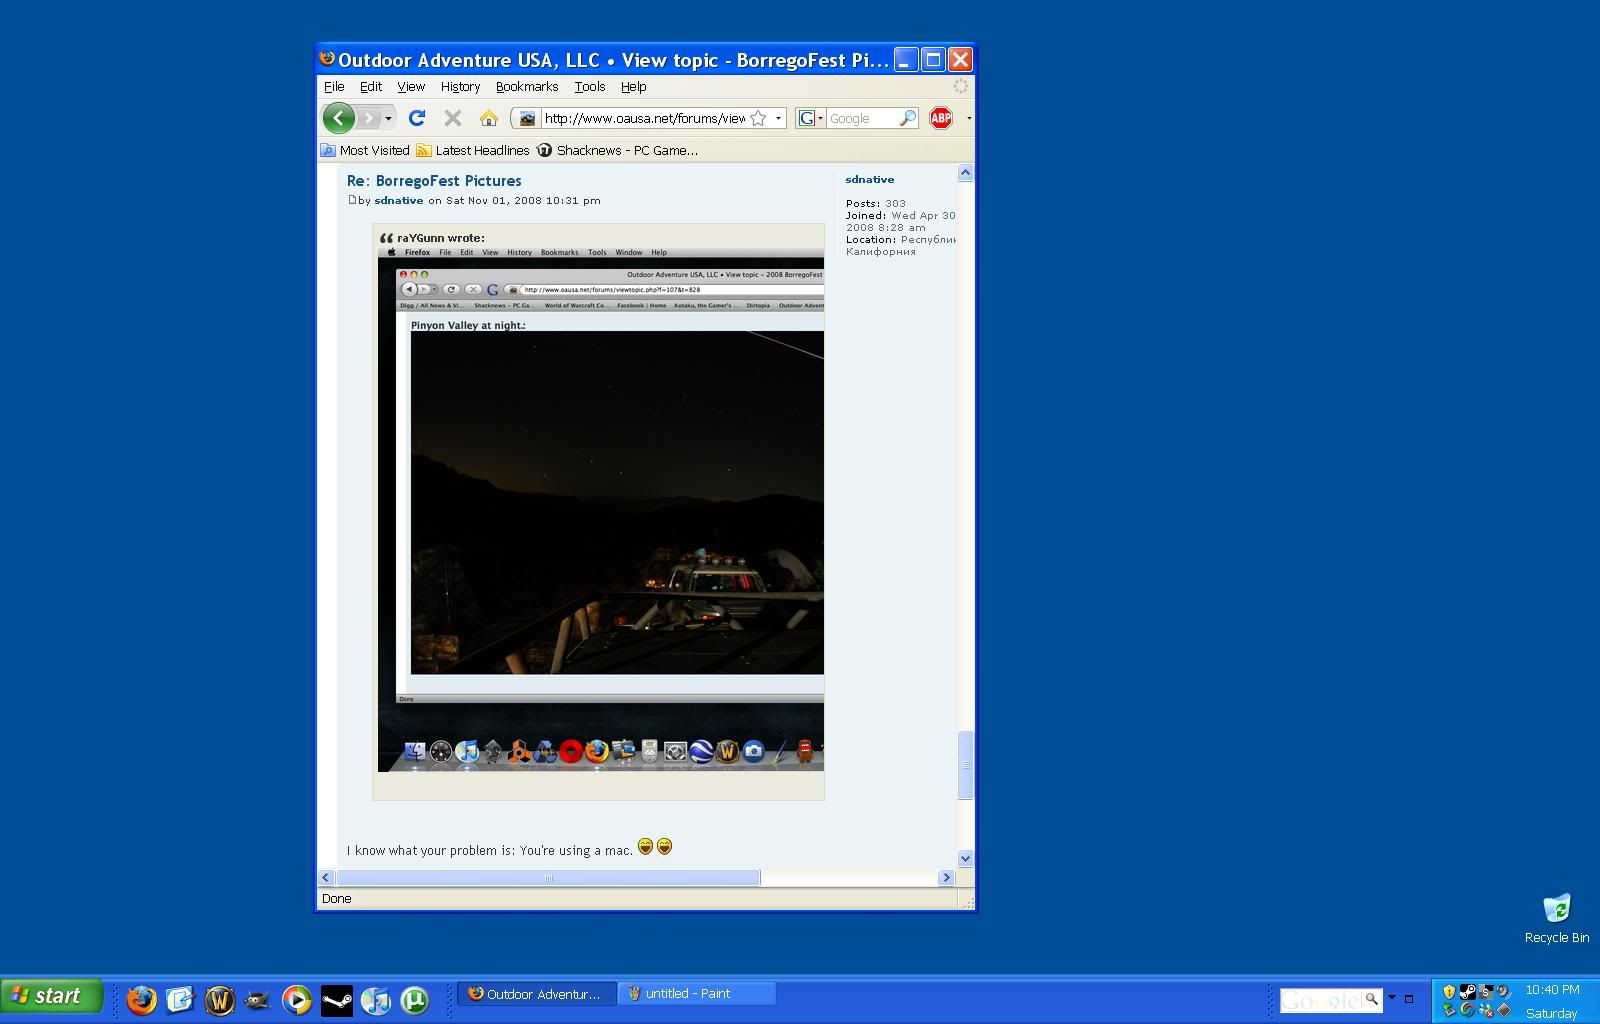Open the Tools menu
The width and height of the screenshot is (1600, 1024).
pos(589,87)
